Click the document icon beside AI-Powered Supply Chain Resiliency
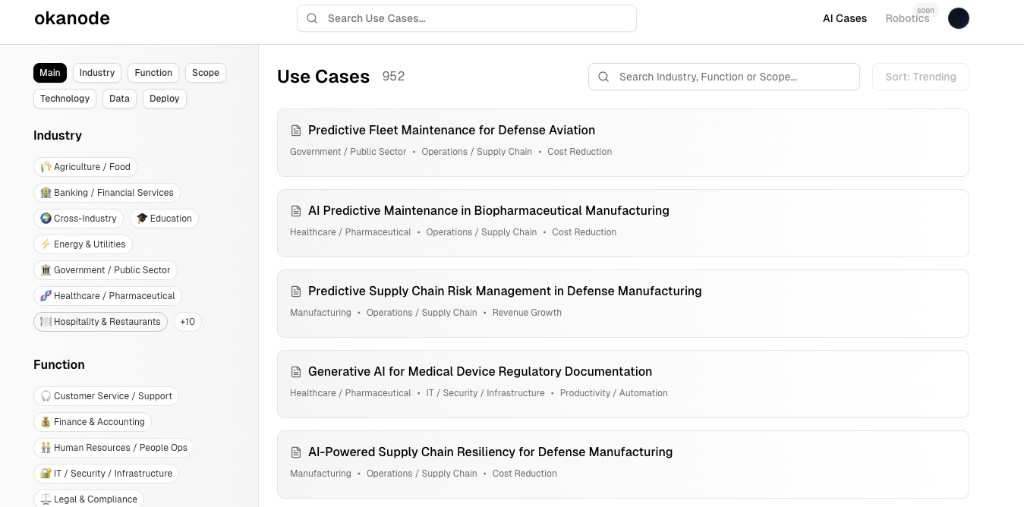The height and width of the screenshot is (507, 1024). (x=296, y=452)
